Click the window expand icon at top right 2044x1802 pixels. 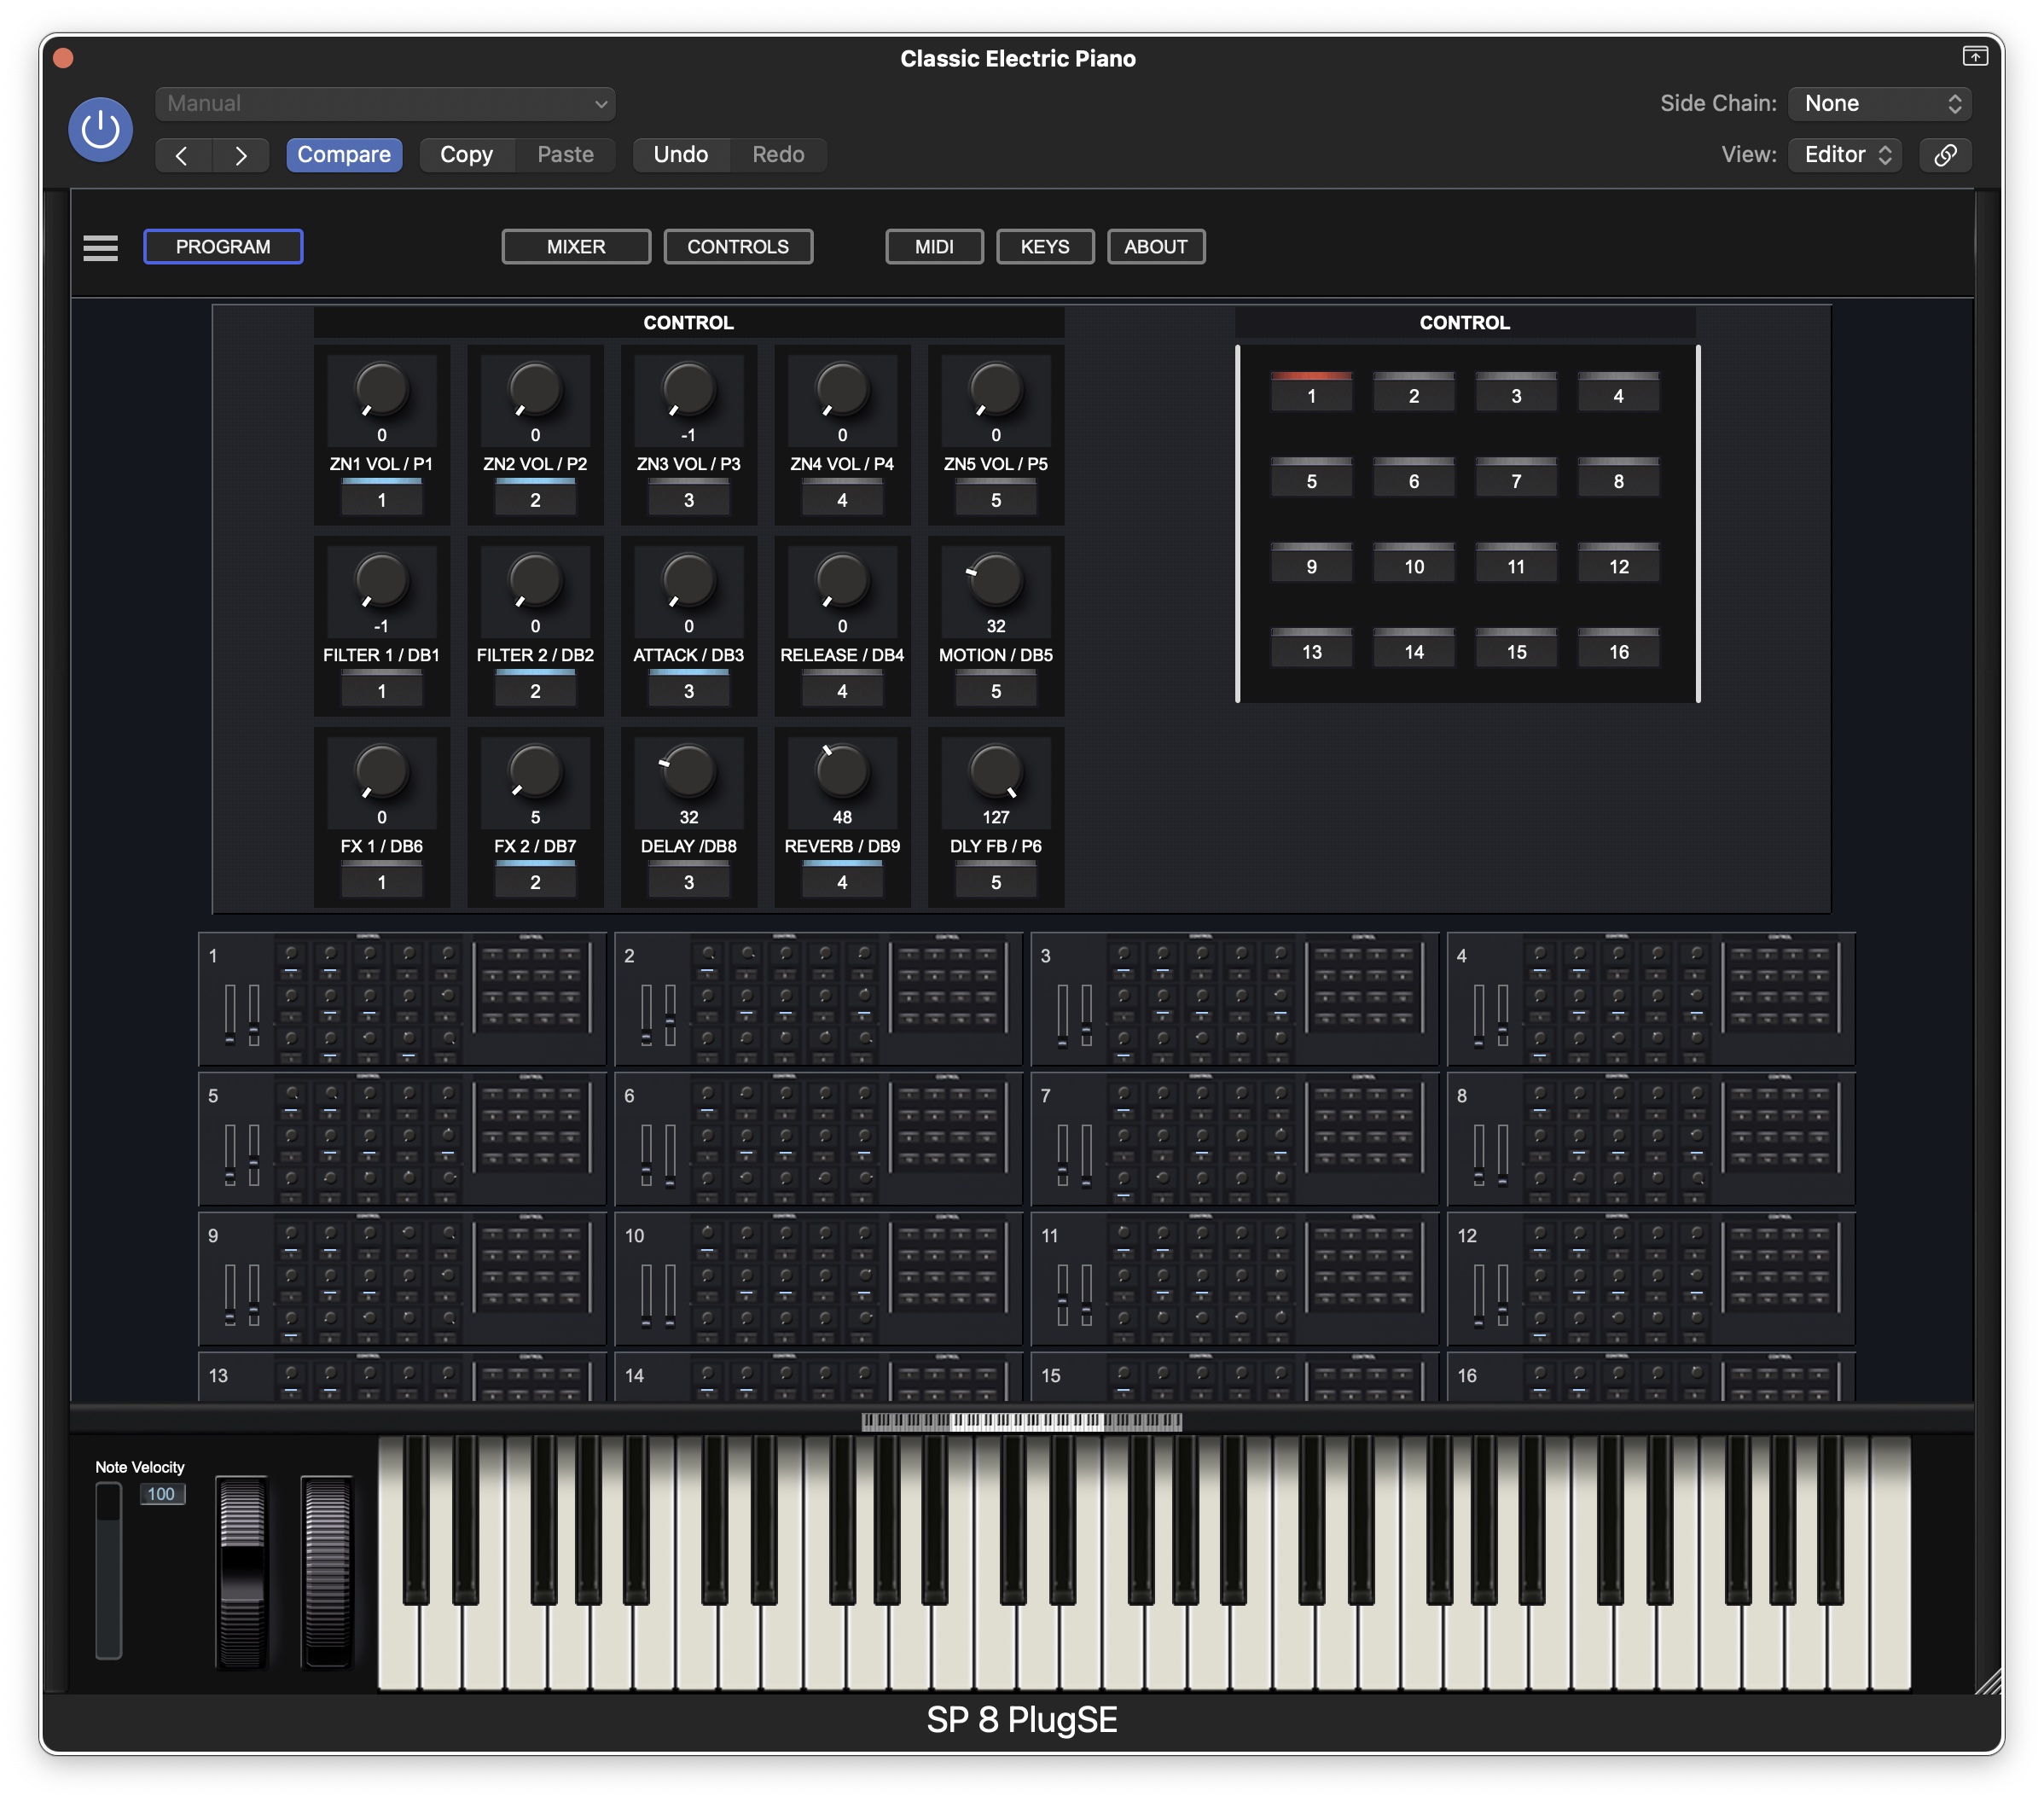[1974, 57]
